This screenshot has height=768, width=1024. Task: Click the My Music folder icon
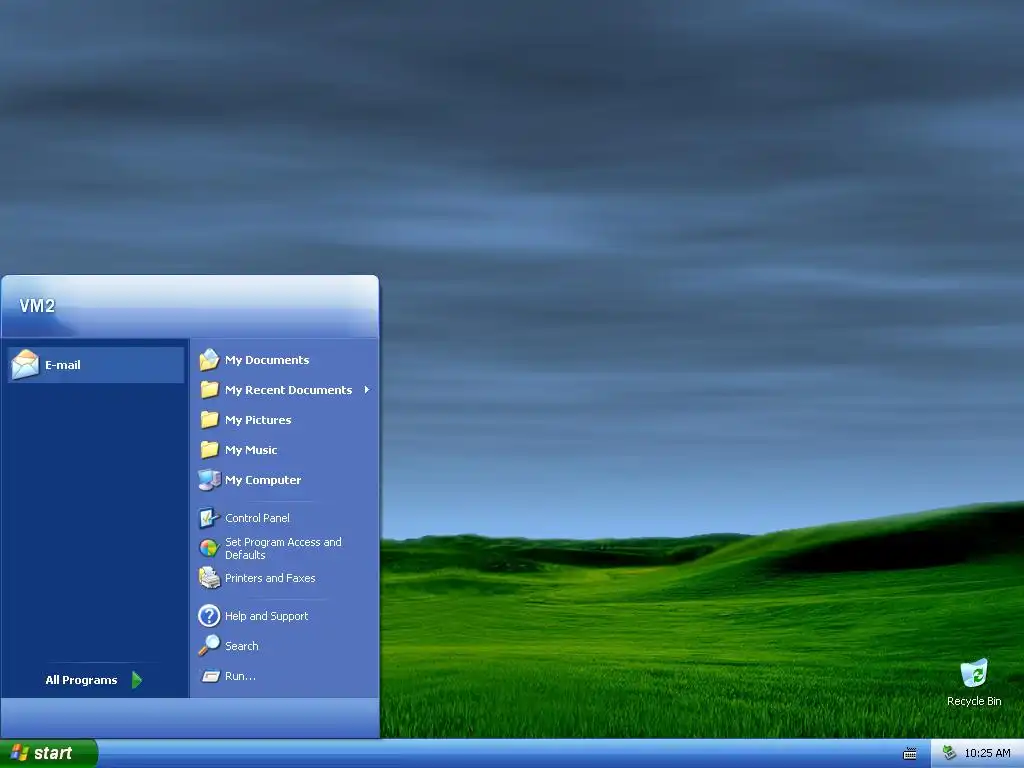(209, 450)
